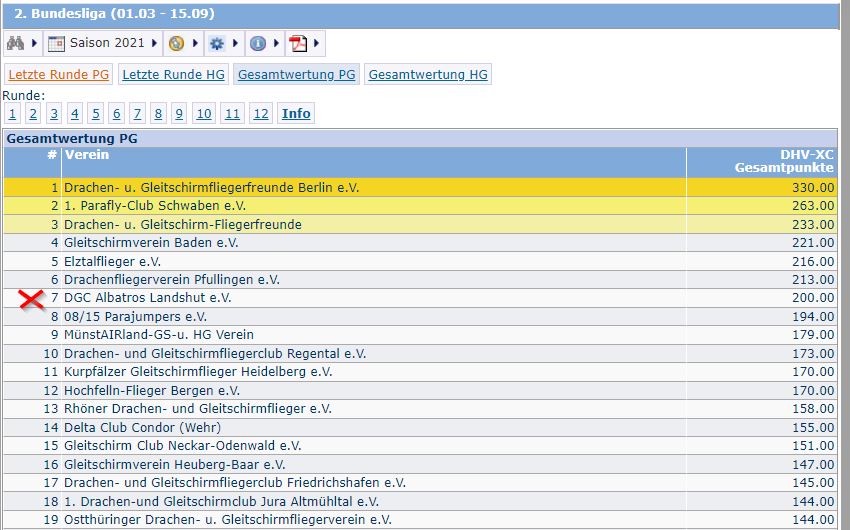
Task: Click the 263.00 points value
Action: tap(813, 206)
